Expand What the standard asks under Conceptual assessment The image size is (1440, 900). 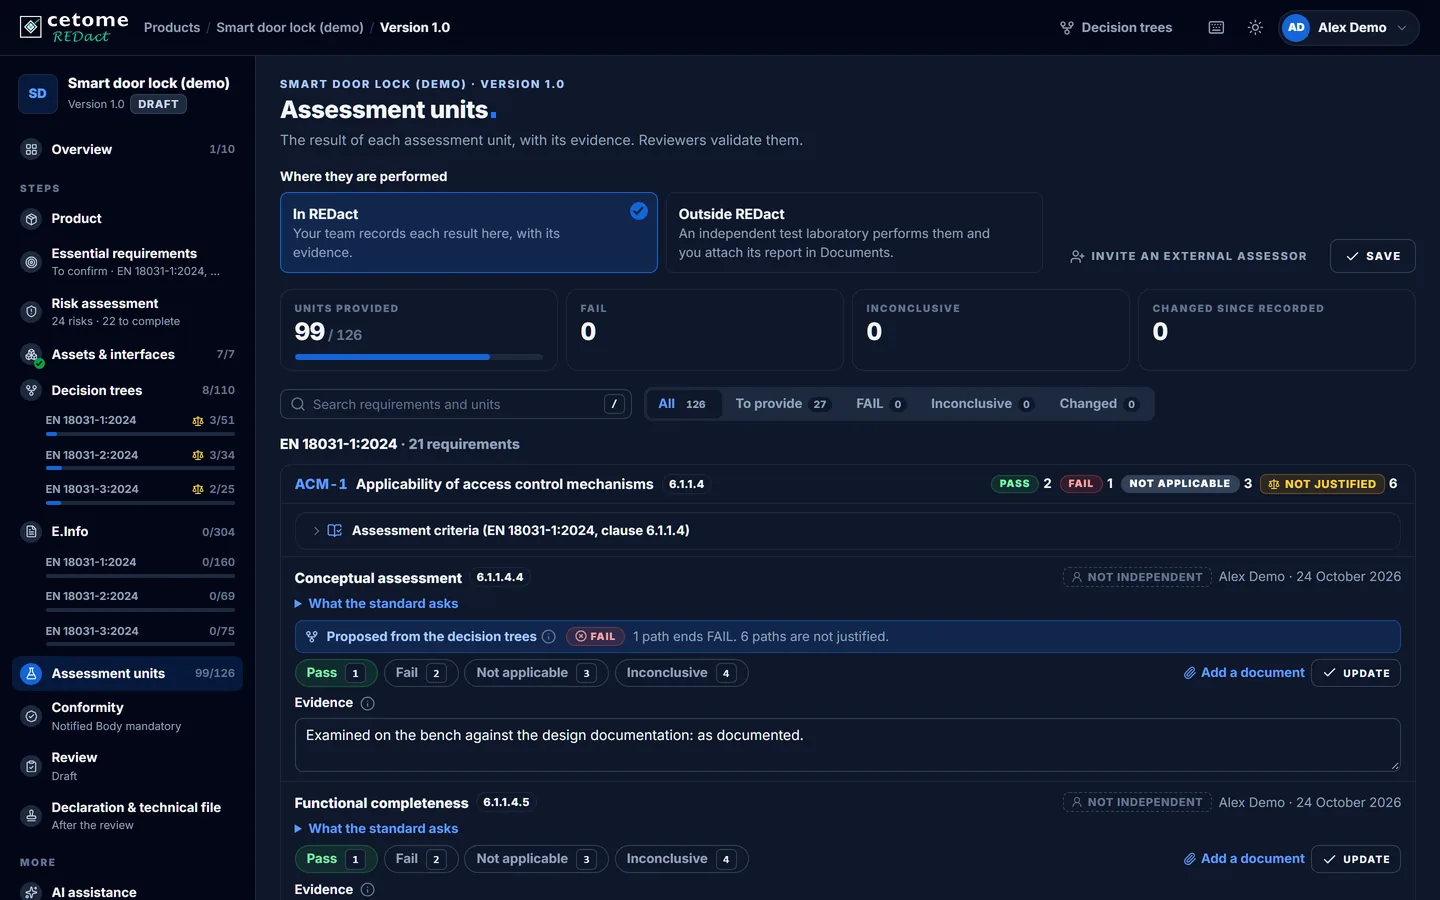click(376, 604)
